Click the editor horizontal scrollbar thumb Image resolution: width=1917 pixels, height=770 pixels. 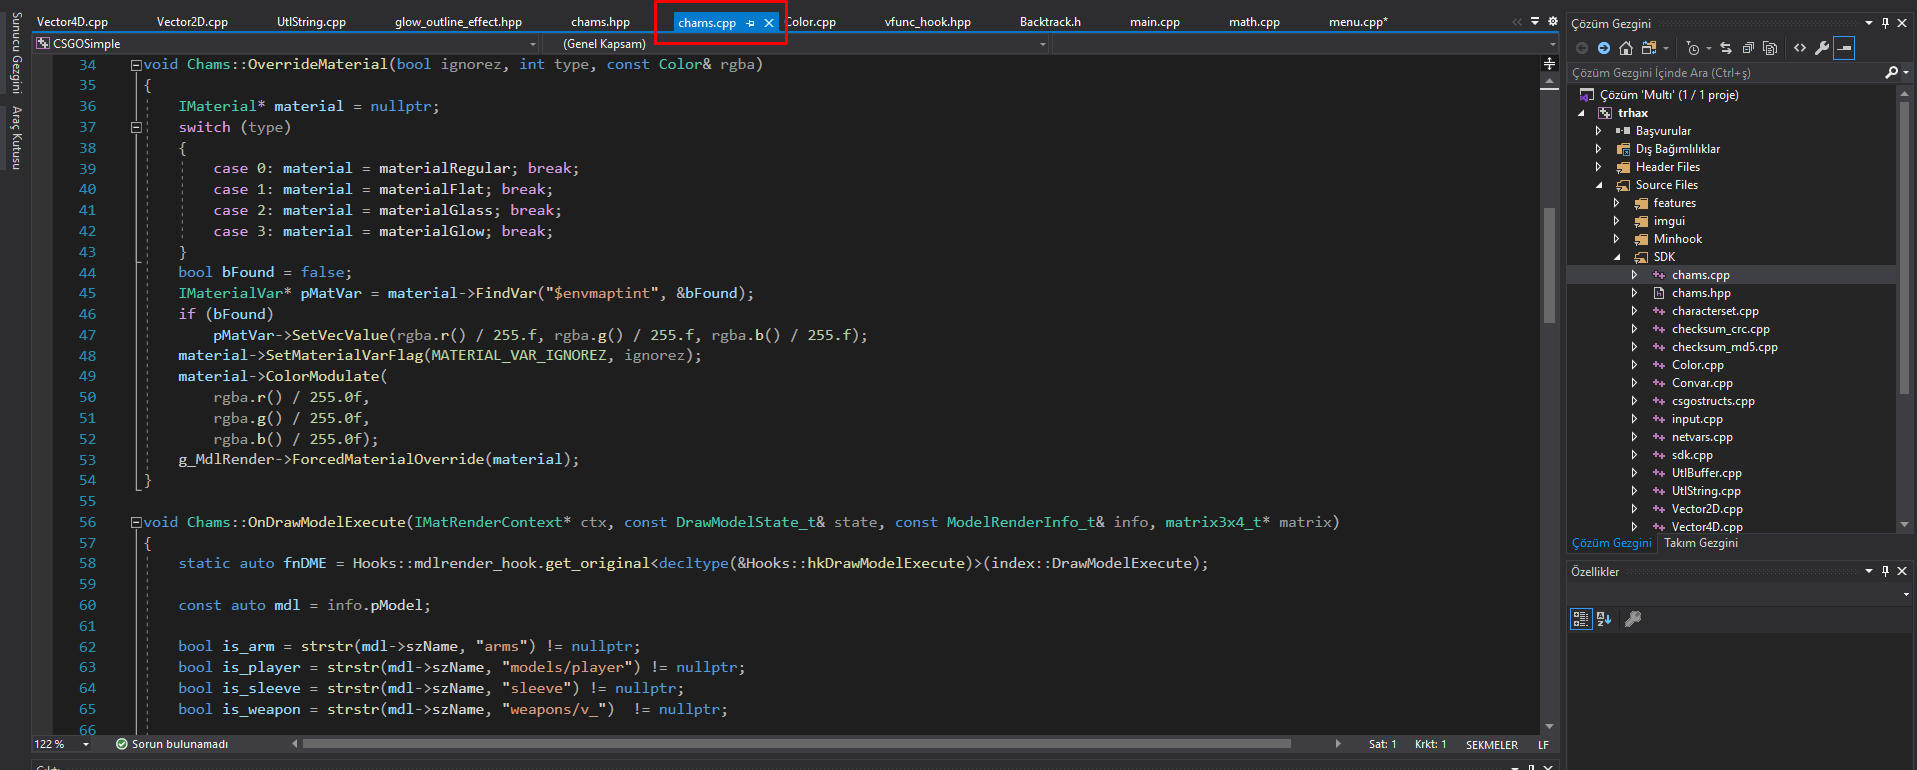(796, 744)
